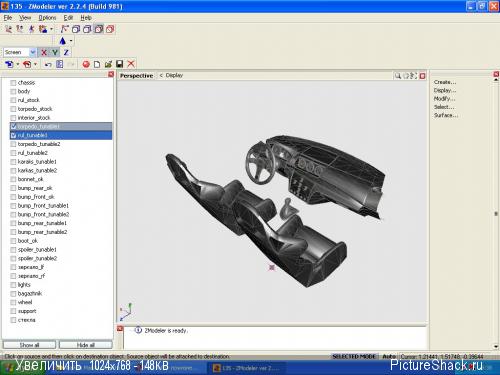Viewport: 500px width, 375px height.
Task: Close the right commands panel via red icon
Action: (496, 74)
